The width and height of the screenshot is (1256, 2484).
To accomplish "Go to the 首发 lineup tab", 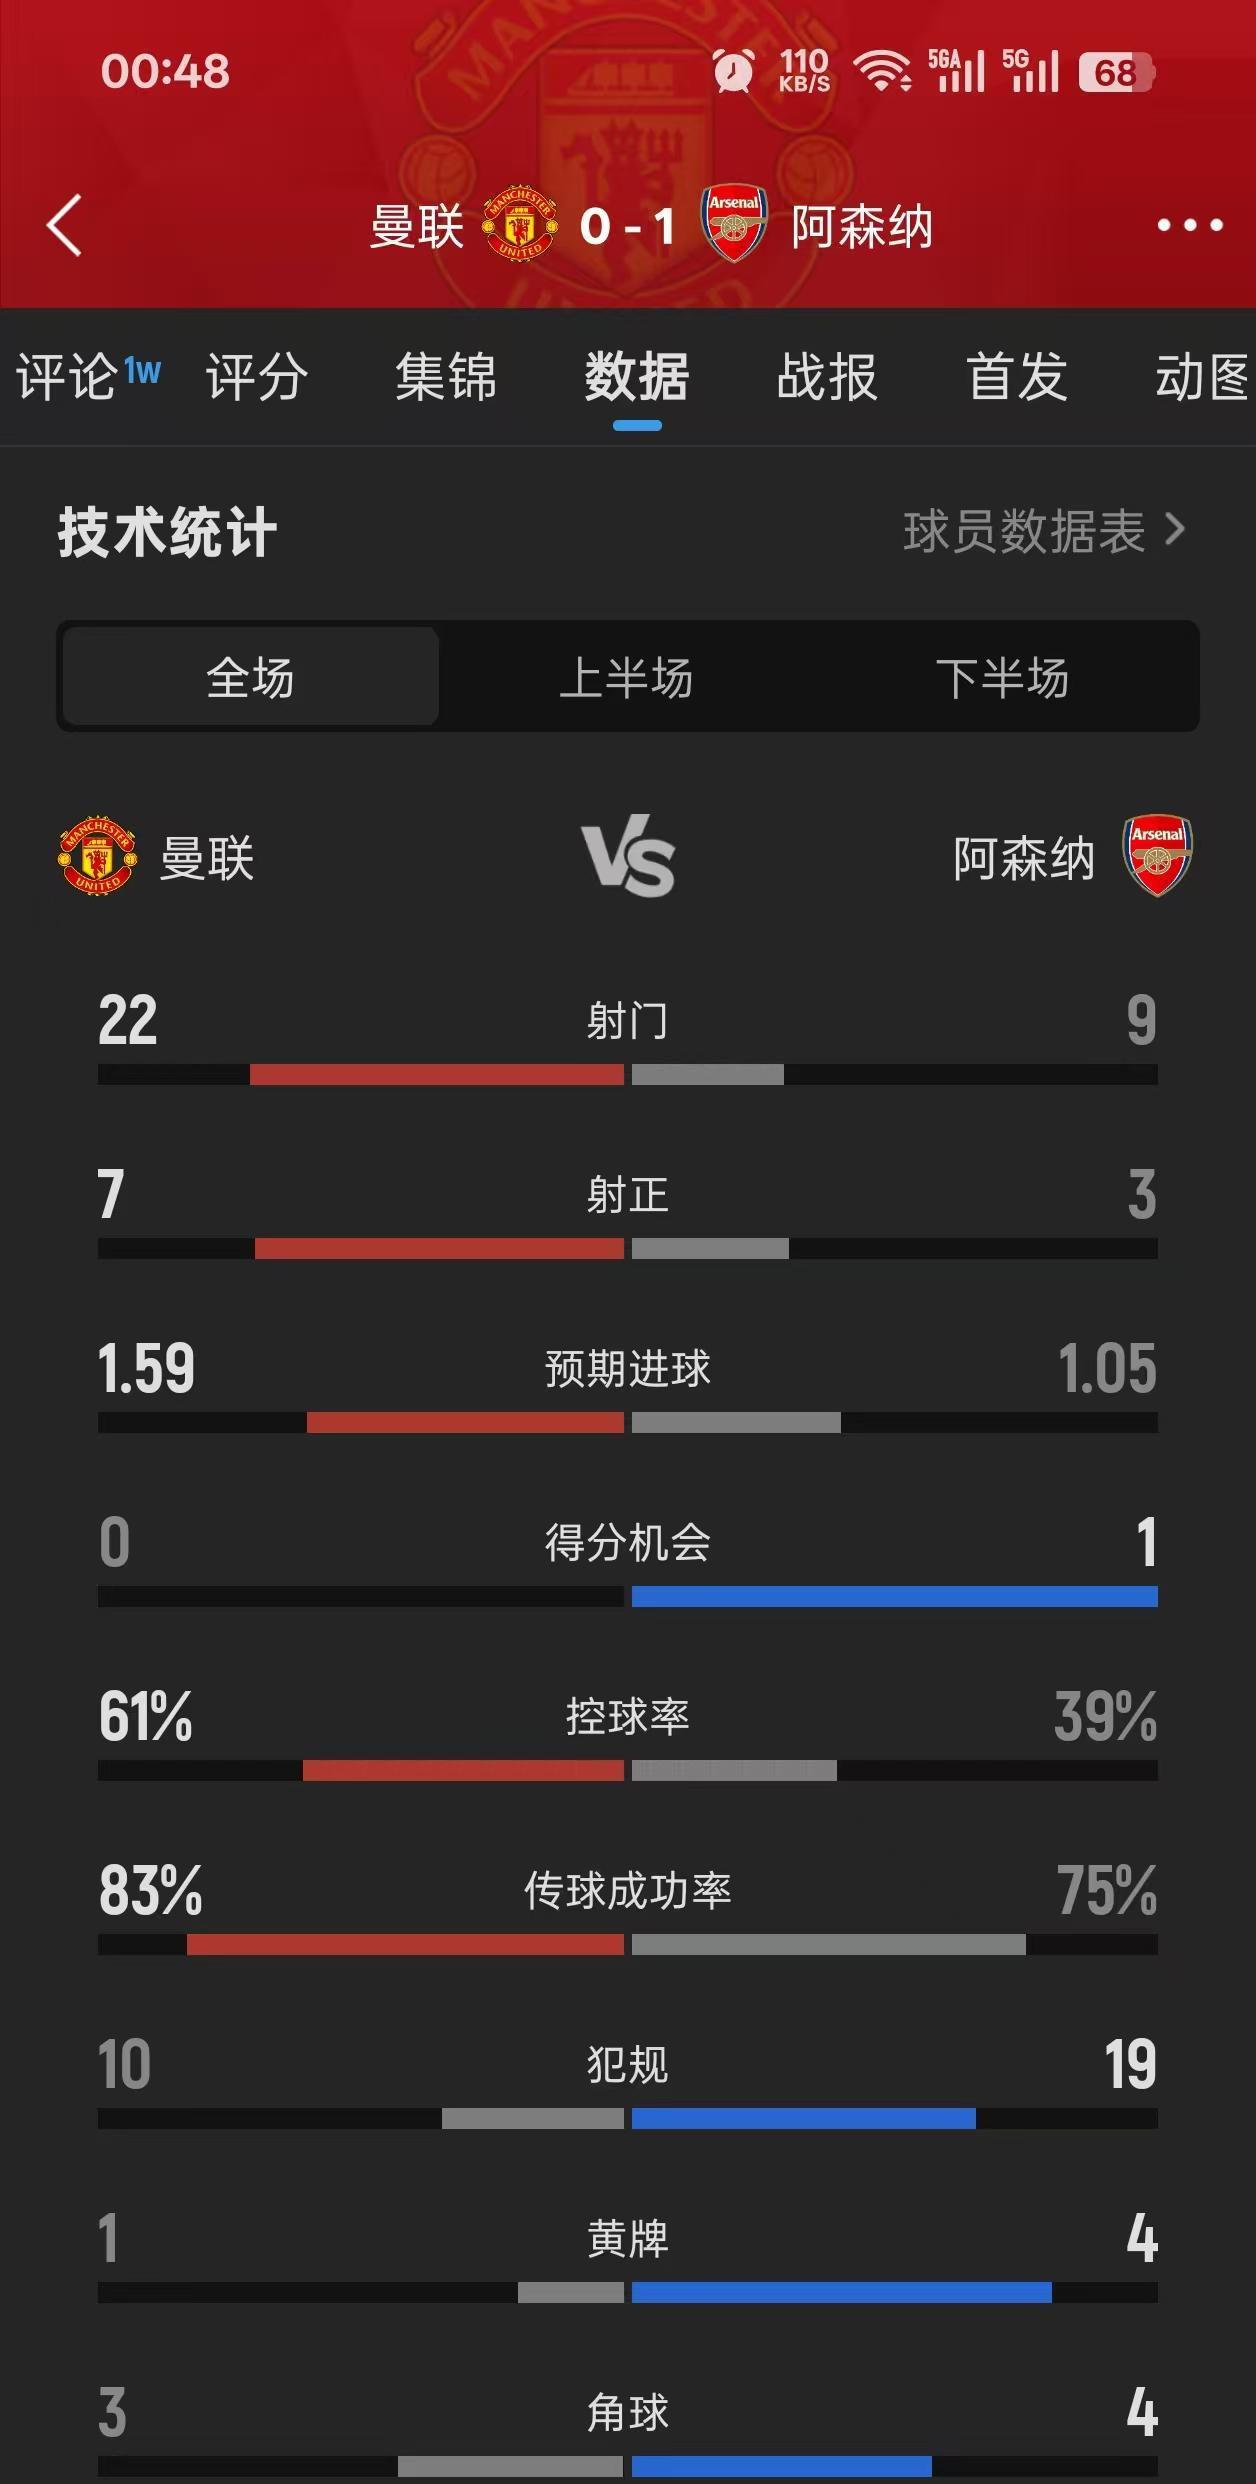I will (1017, 377).
